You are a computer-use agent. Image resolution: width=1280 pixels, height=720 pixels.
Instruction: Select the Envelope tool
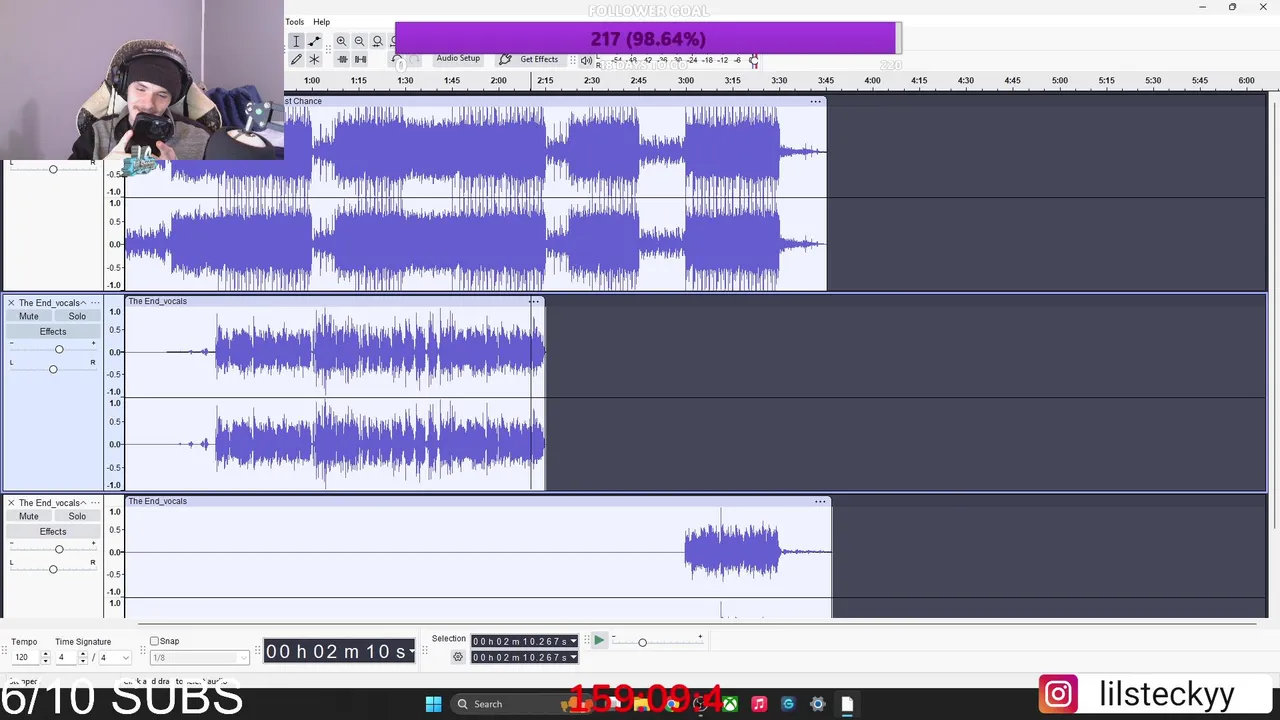[314, 41]
